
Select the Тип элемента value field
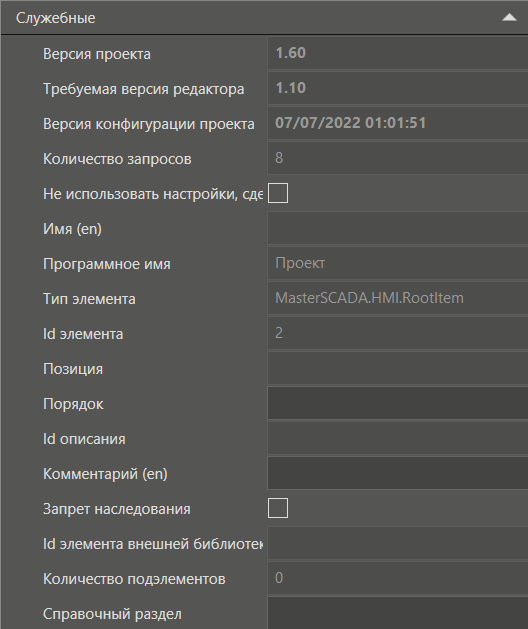[x=398, y=298]
